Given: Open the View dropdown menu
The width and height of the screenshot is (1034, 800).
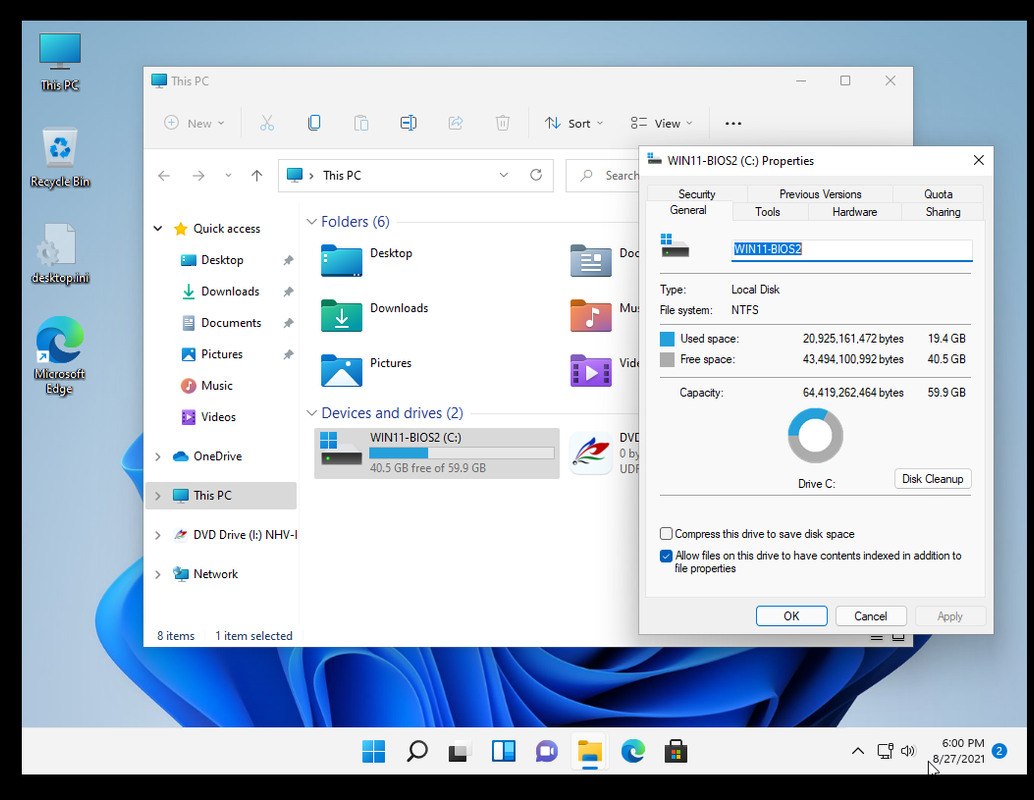Looking at the screenshot, I should click(661, 123).
